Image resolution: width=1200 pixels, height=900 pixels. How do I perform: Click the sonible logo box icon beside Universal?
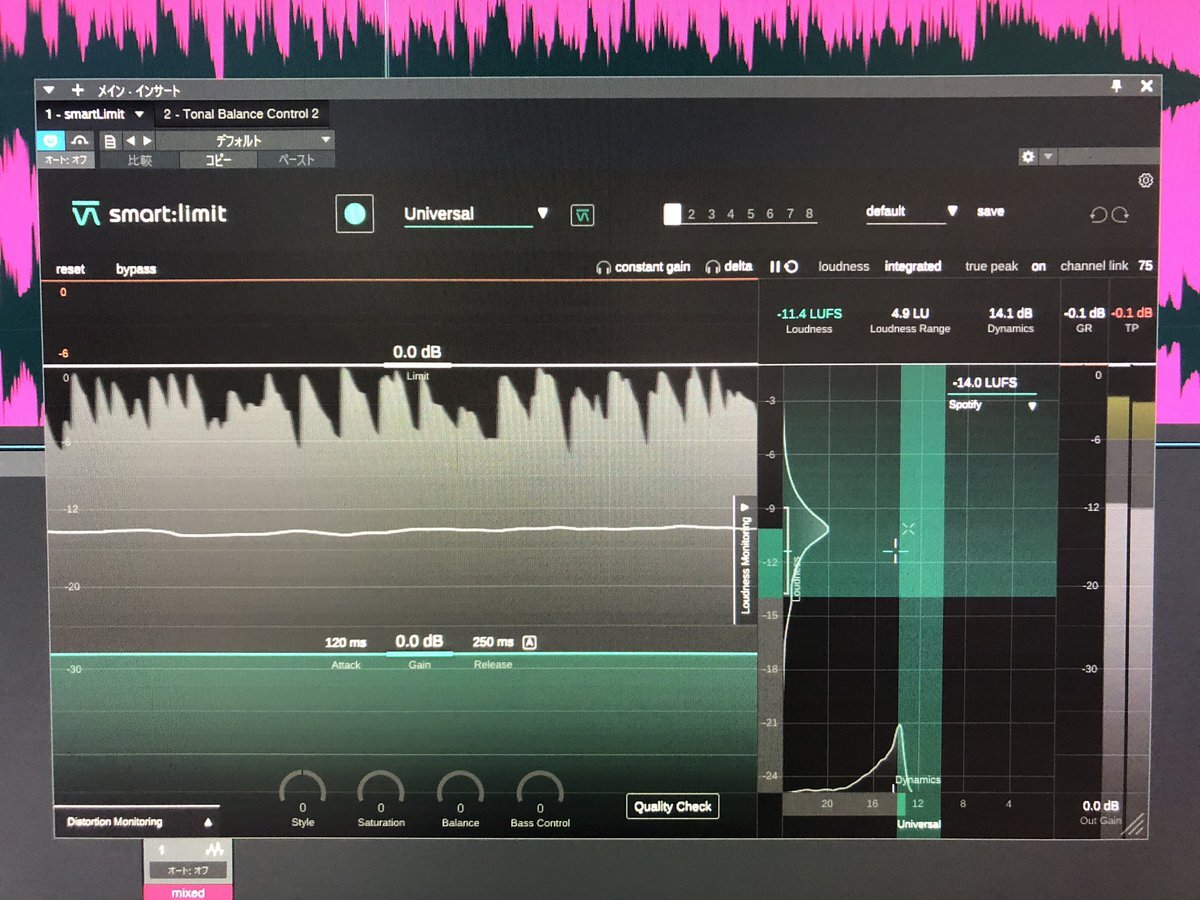tap(583, 215)
